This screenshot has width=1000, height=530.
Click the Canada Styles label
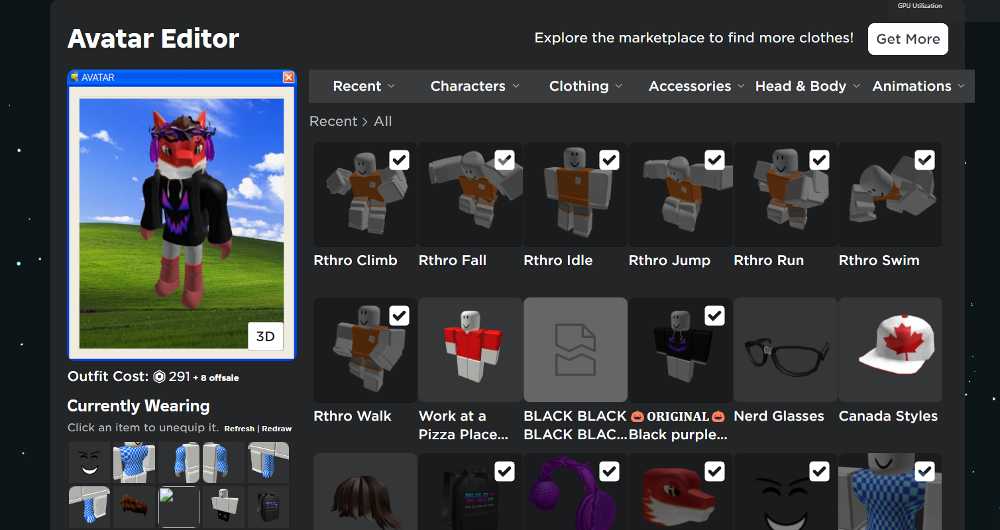pyautogui.click(x=888, y=416)
